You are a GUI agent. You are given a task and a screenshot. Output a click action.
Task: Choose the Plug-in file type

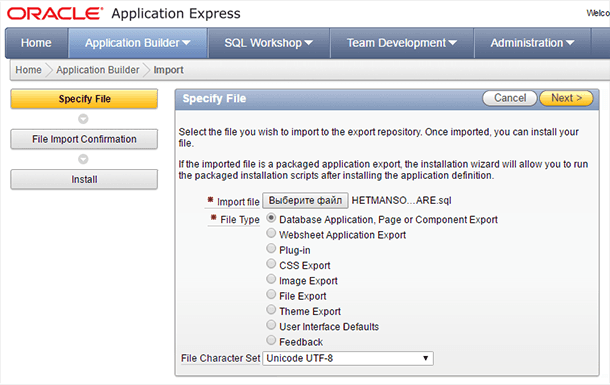271,248
